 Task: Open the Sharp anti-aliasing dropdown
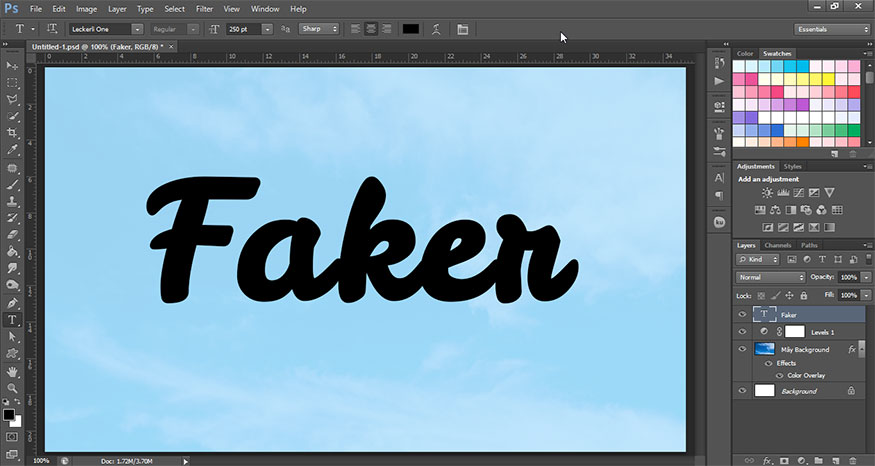[320, 28]
